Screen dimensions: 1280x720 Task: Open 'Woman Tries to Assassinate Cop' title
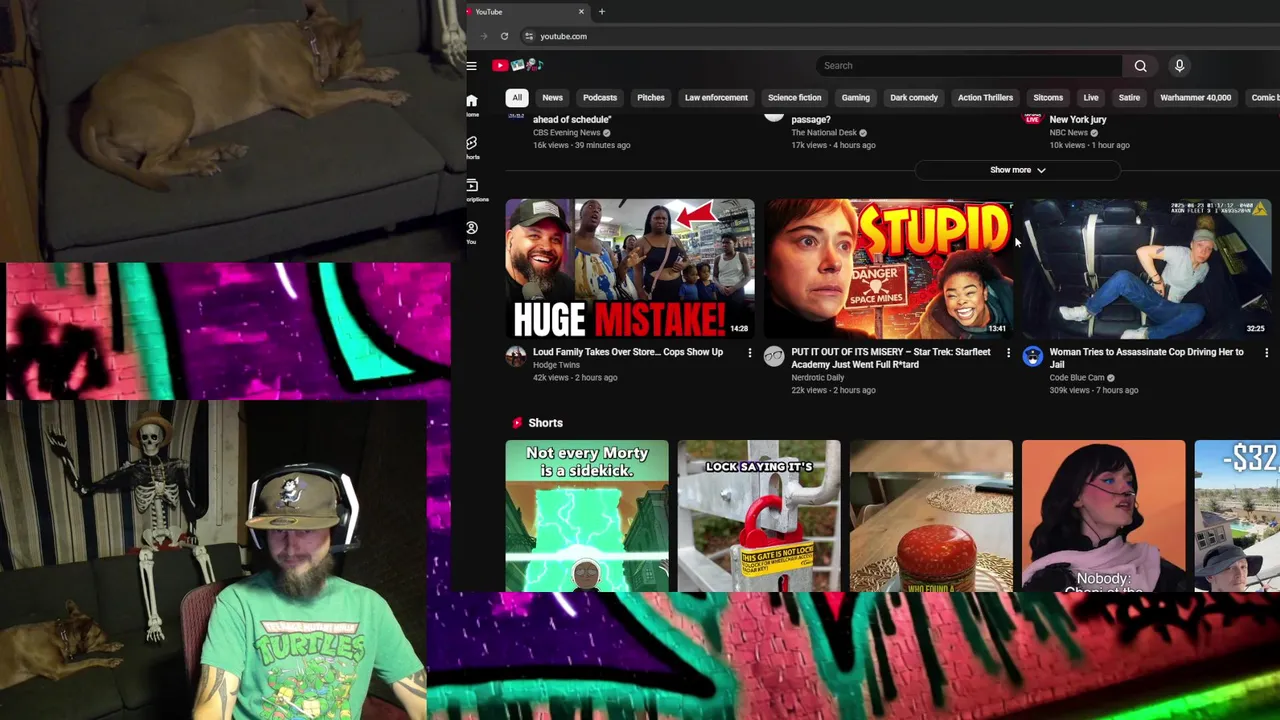[x=1146, y=358]
